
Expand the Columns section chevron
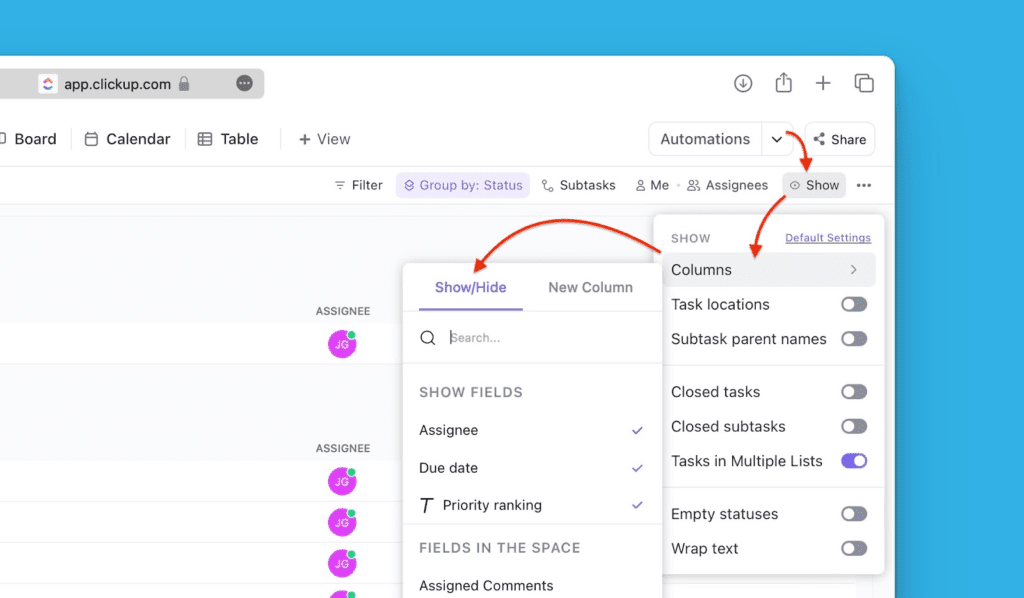[855, 269]
